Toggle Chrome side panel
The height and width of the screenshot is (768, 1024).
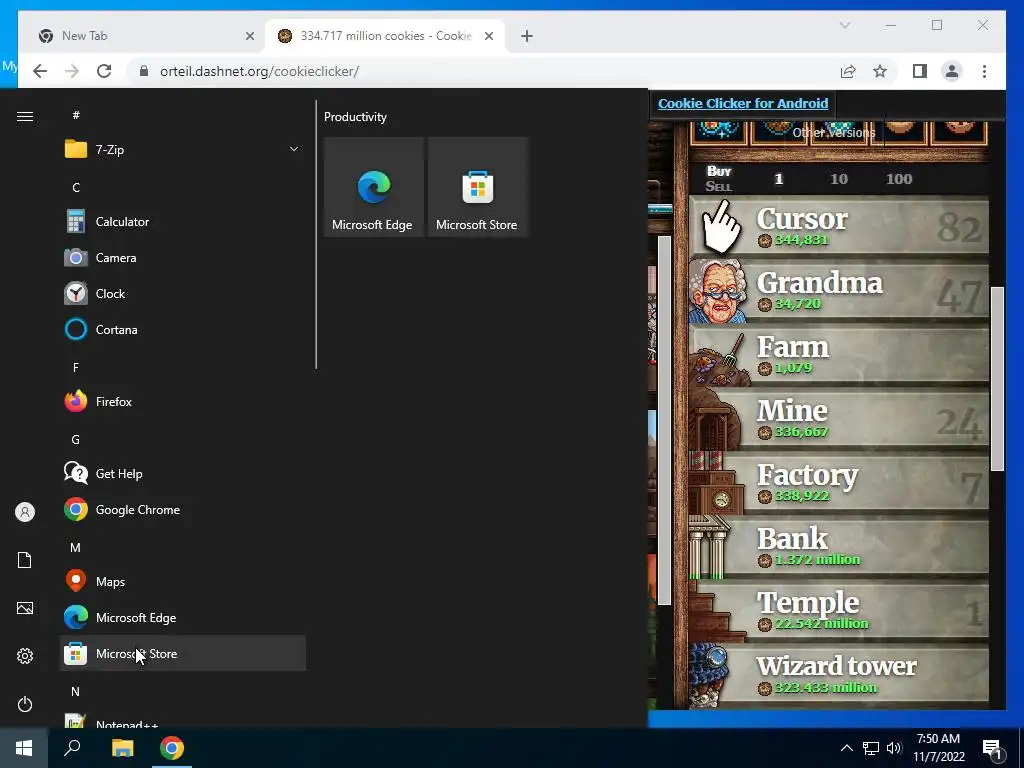coord(920,71)
